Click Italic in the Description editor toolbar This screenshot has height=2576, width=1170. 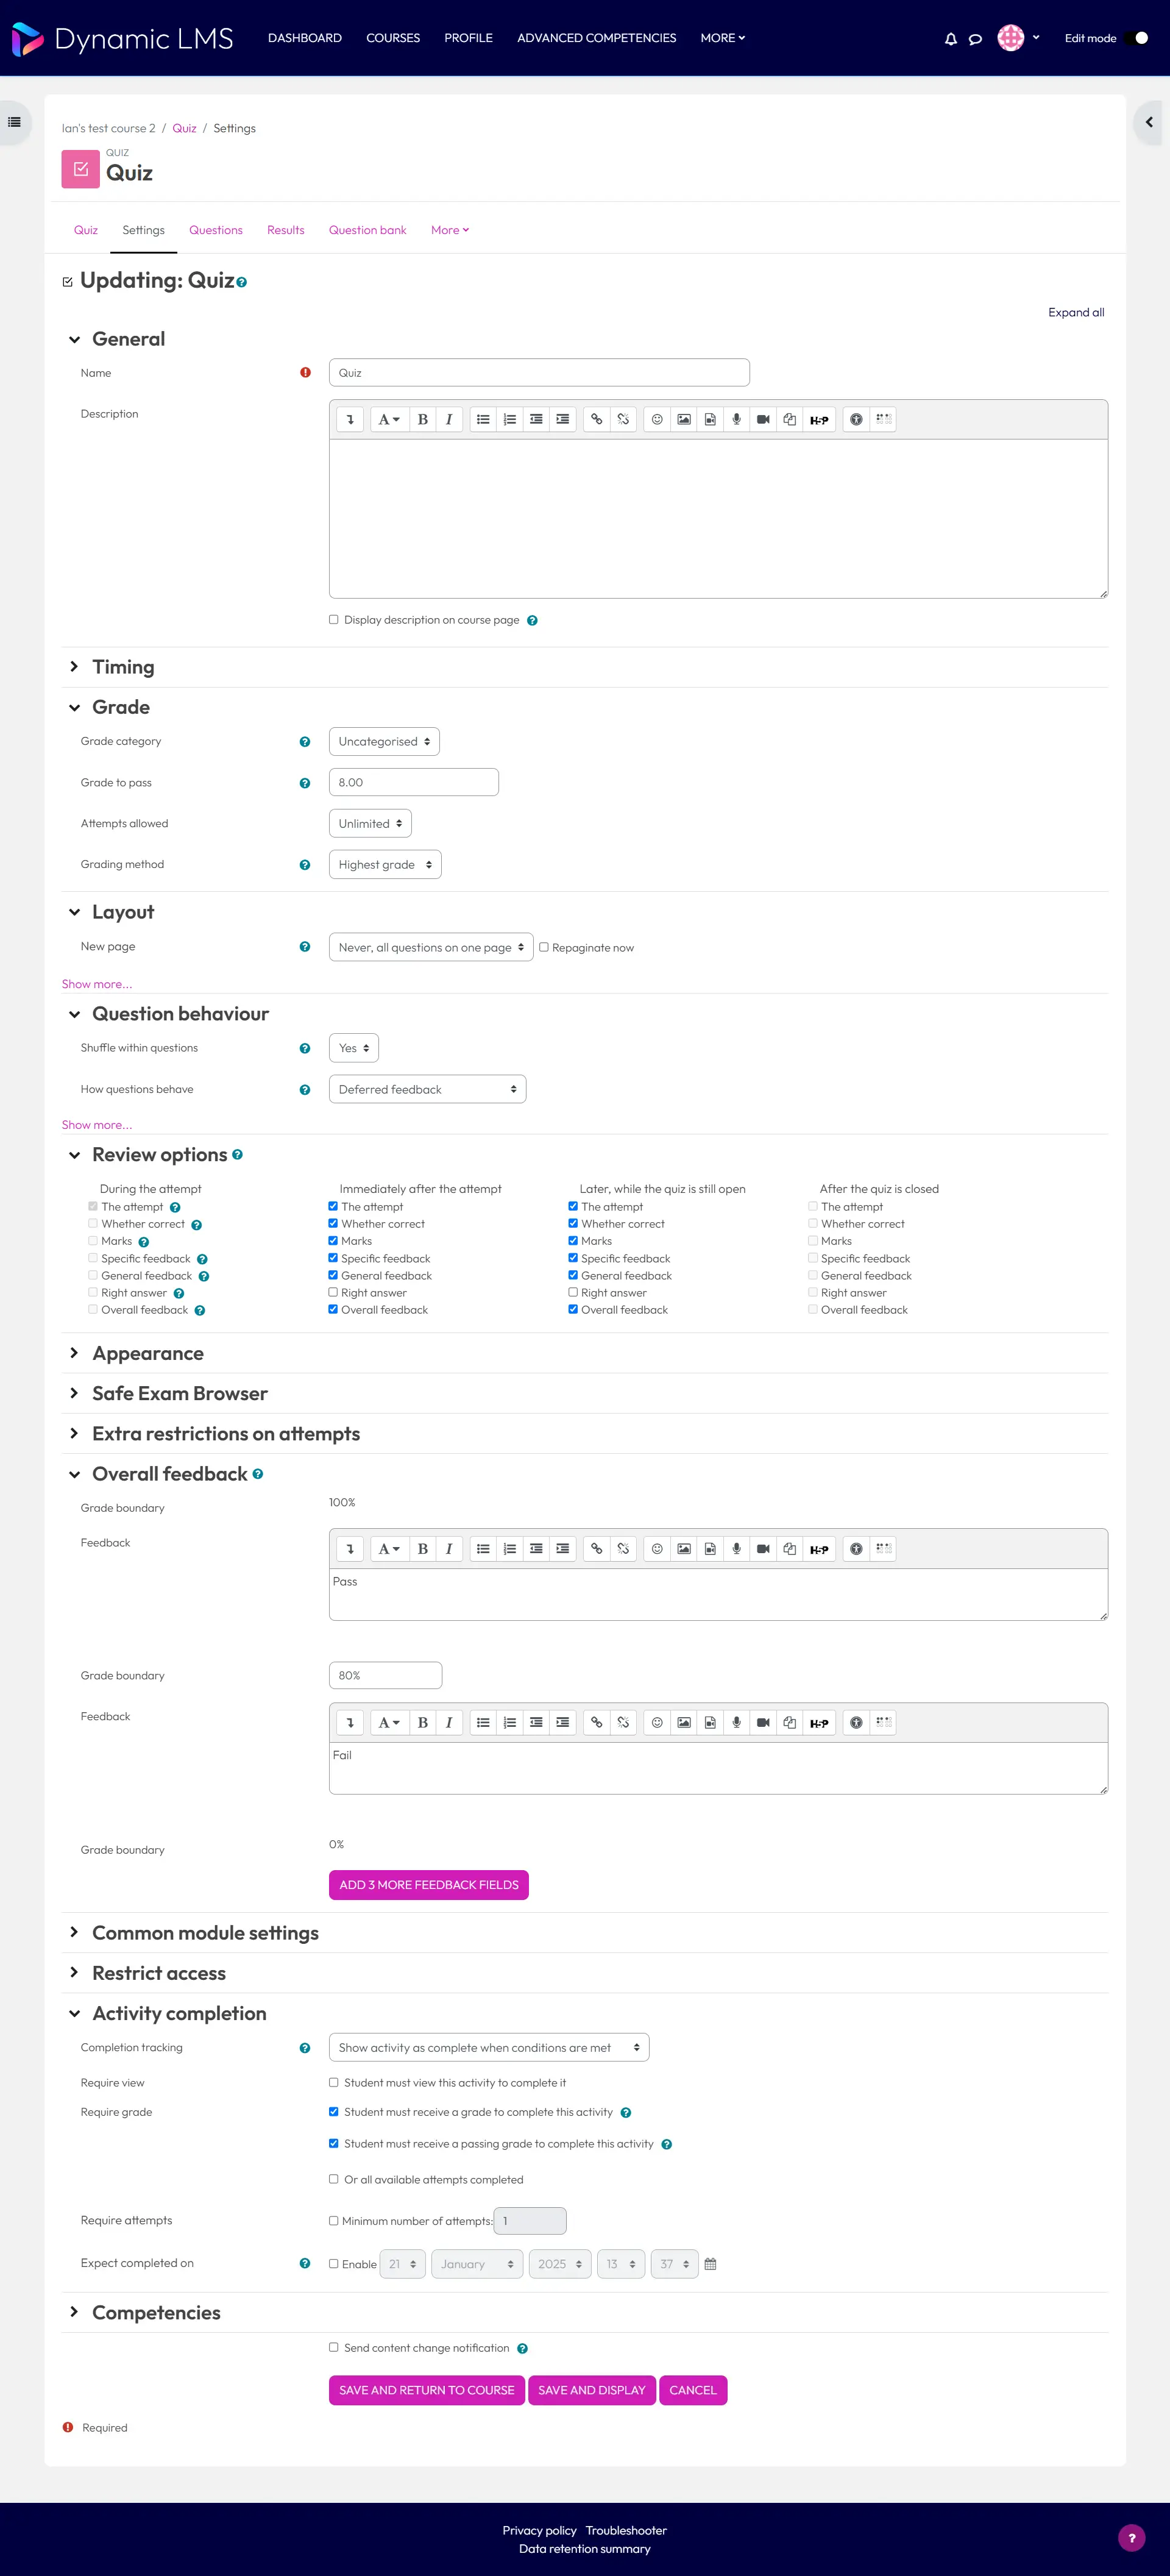(x=449, y=419)
